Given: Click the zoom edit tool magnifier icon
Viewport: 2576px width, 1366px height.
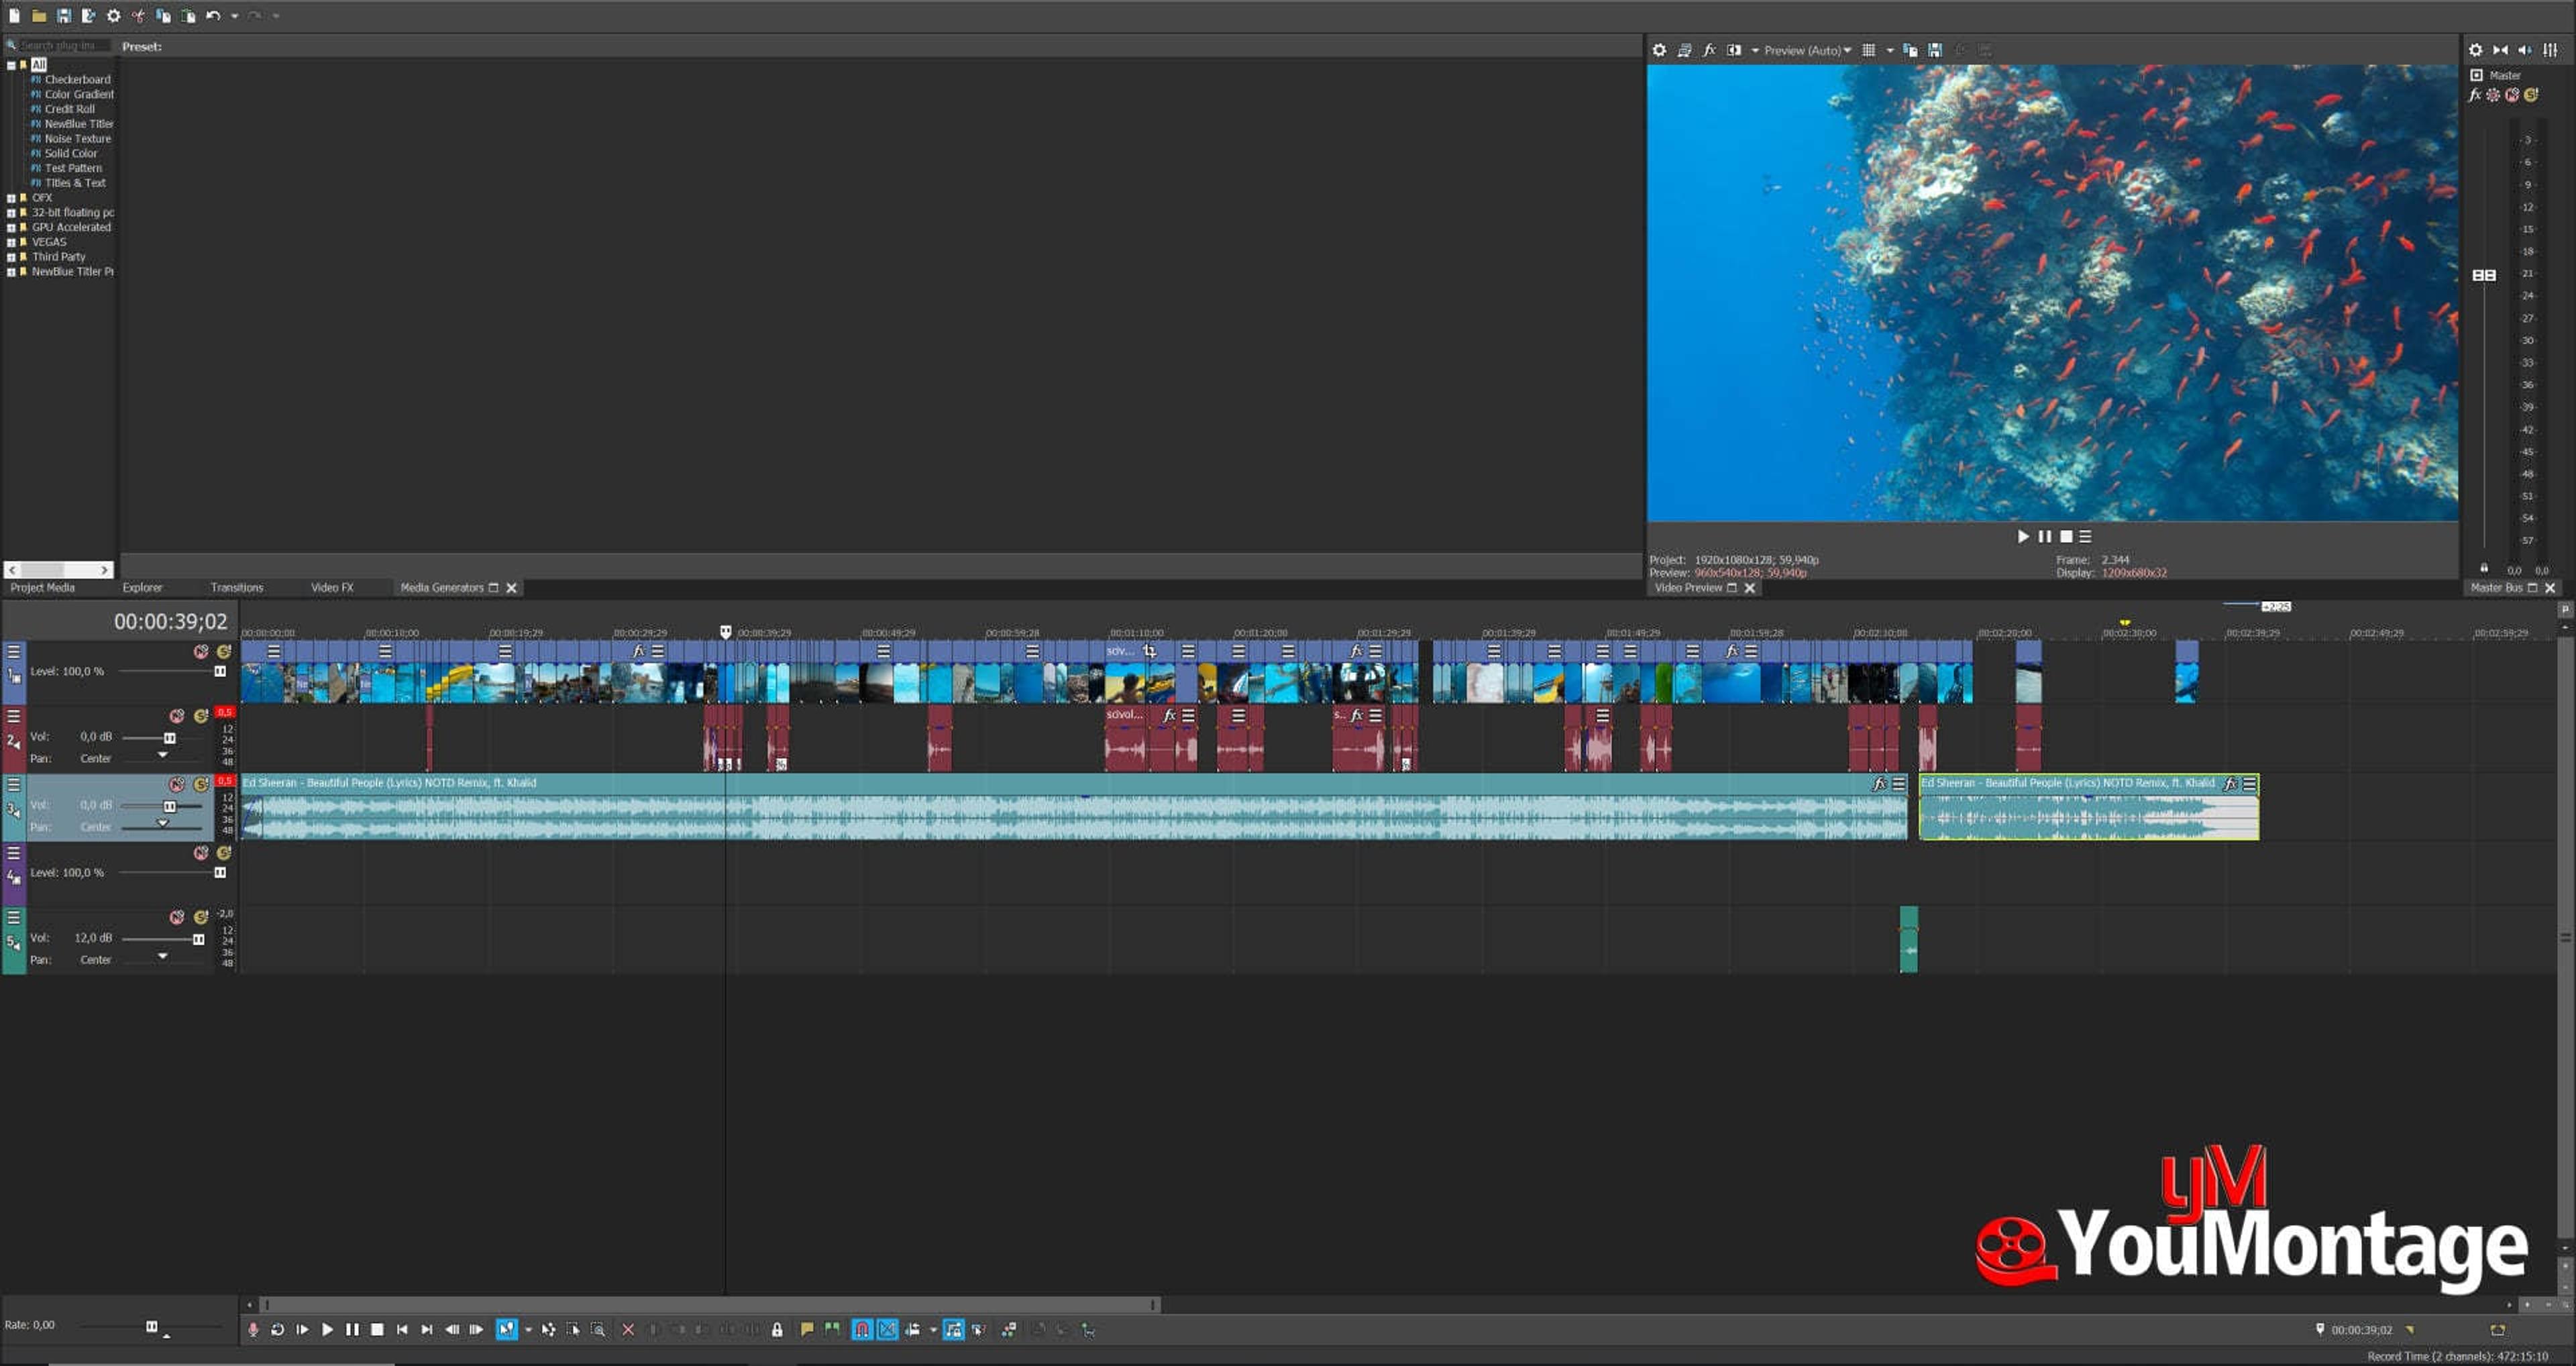Looking at the screenshot, I should point(598,1329).
